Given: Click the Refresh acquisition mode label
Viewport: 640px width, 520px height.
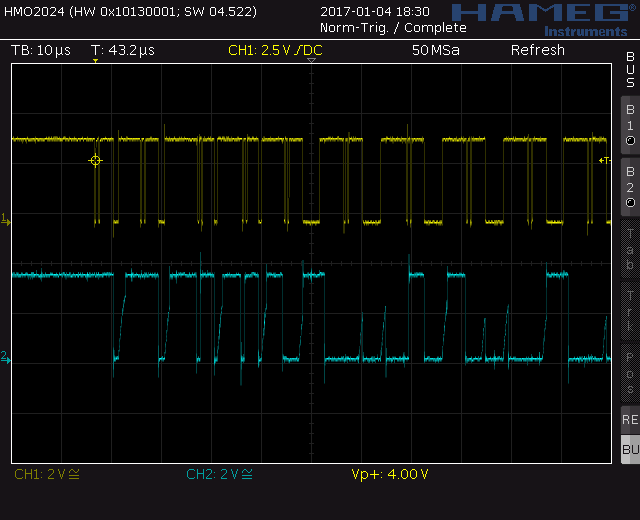Looking at the screenshot, I should point(538,50).
